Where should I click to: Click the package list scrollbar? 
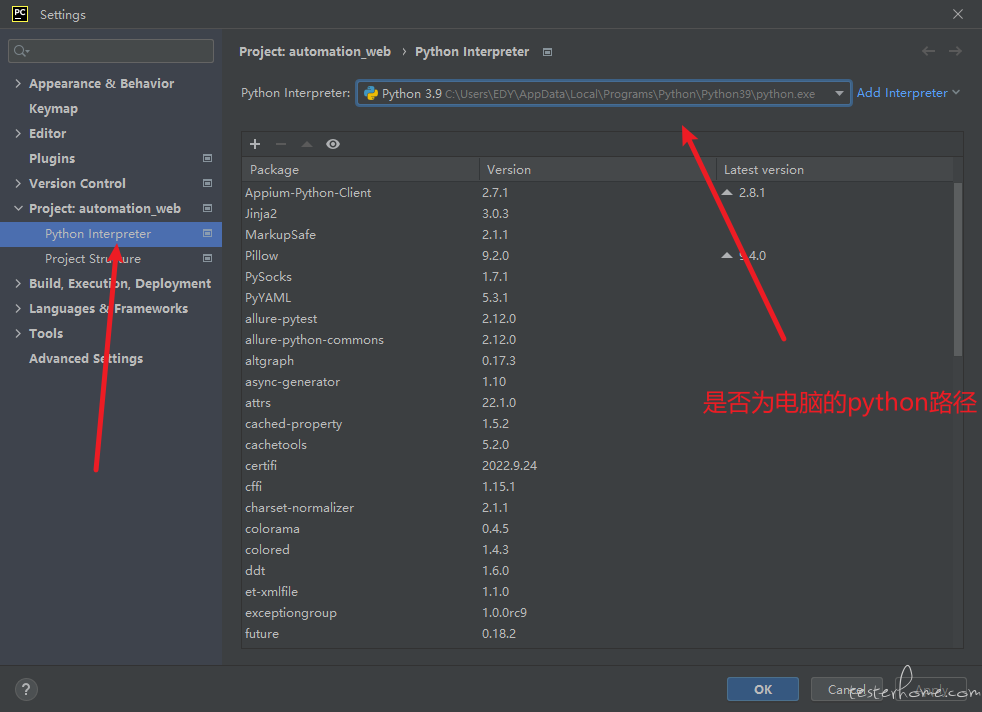(958, 269)
